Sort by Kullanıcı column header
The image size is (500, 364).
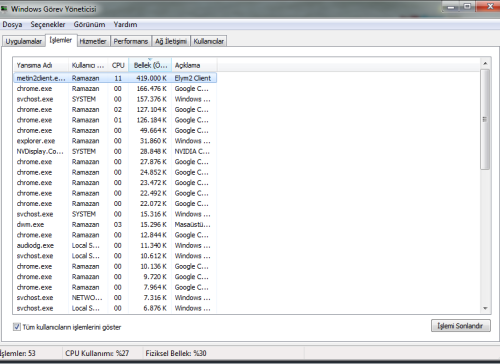pyautogui.click(x=88, y=65)
